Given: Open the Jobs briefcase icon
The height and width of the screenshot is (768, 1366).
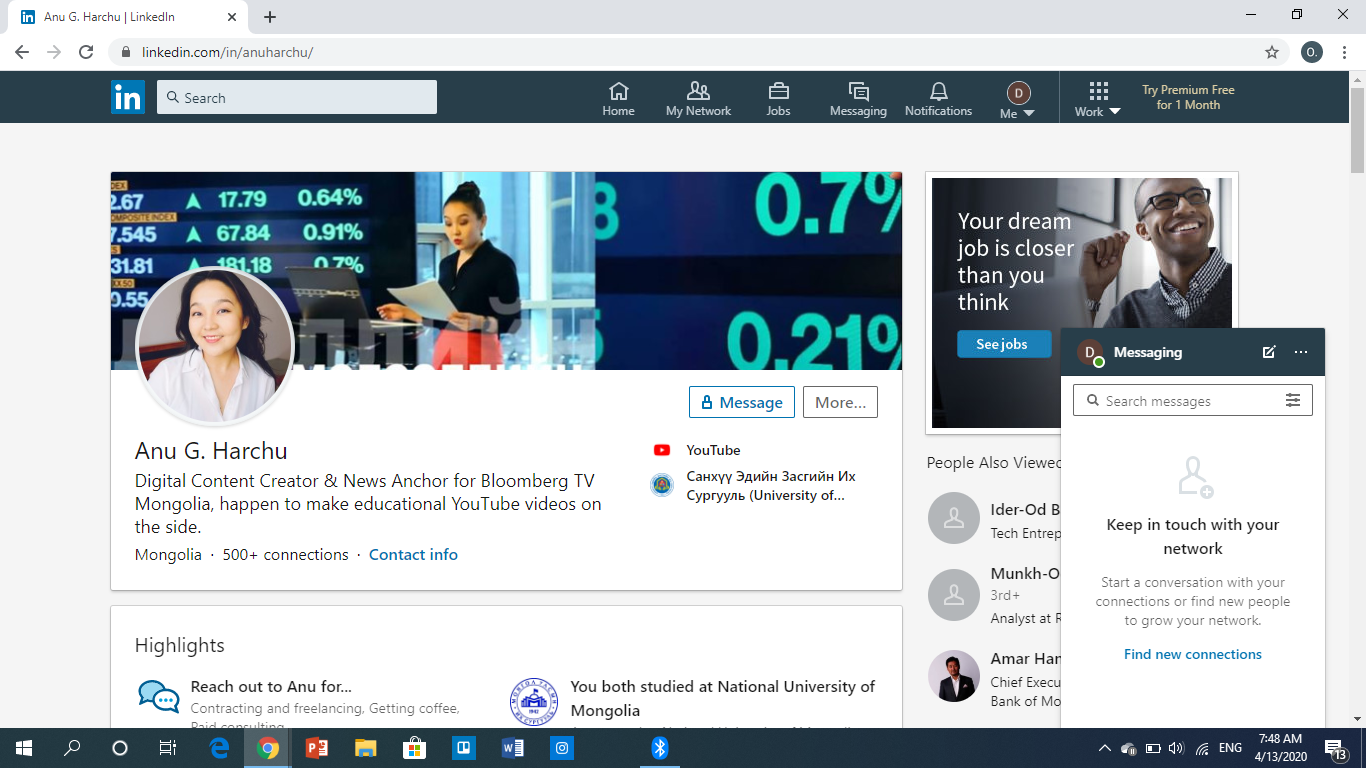Looking at the screenshot, I should (x=778, y=99).
